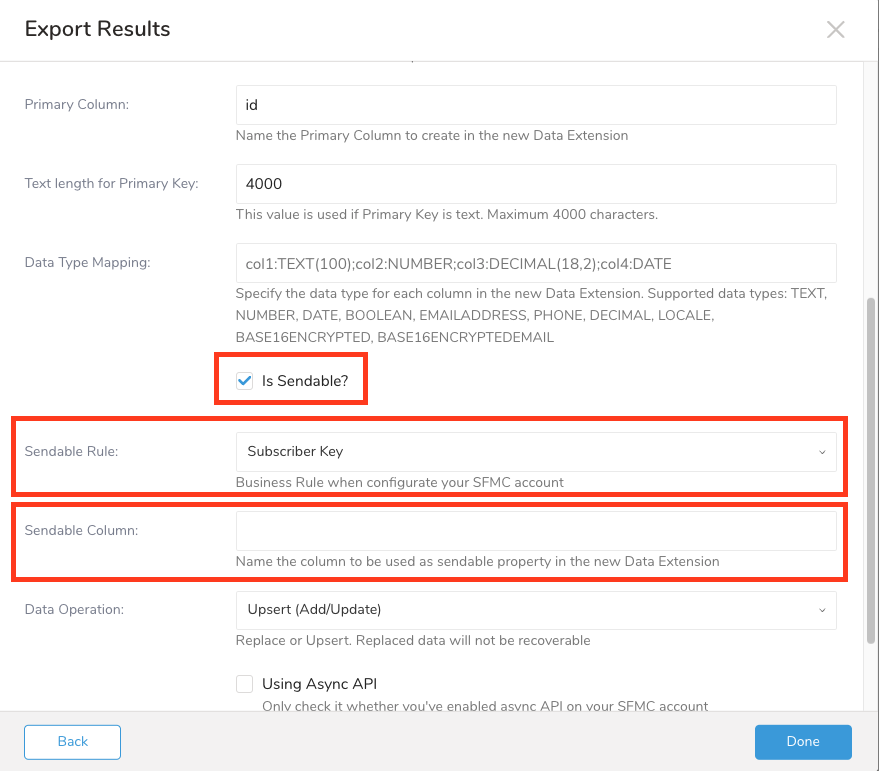Click the Data Operation chevron arrow
The image size is (879, 771).
822,610
